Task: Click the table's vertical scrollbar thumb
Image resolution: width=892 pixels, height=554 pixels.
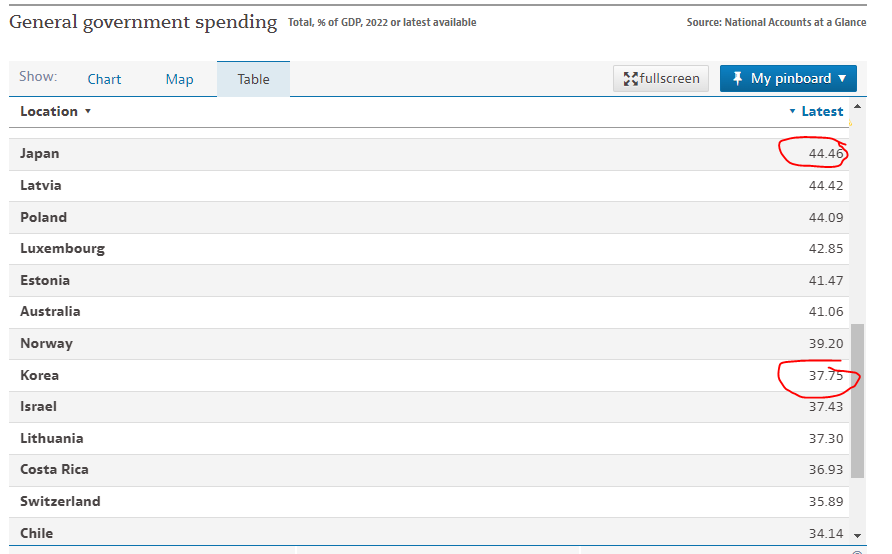Action: [x=857, y=401]
